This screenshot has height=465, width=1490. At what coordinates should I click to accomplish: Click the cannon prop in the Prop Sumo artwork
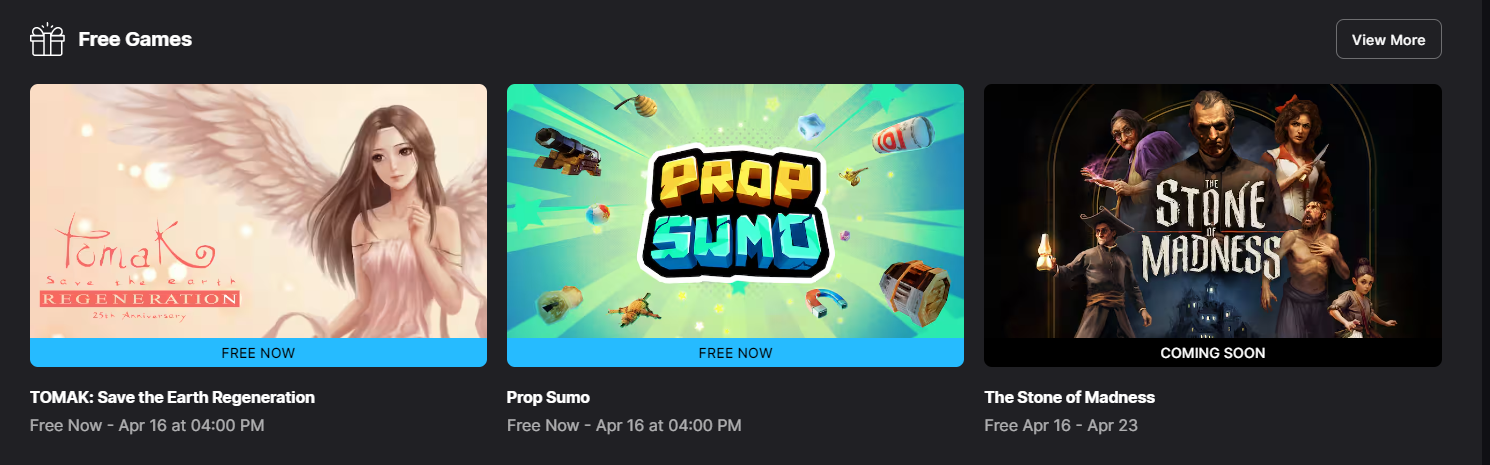click(567, 148)
